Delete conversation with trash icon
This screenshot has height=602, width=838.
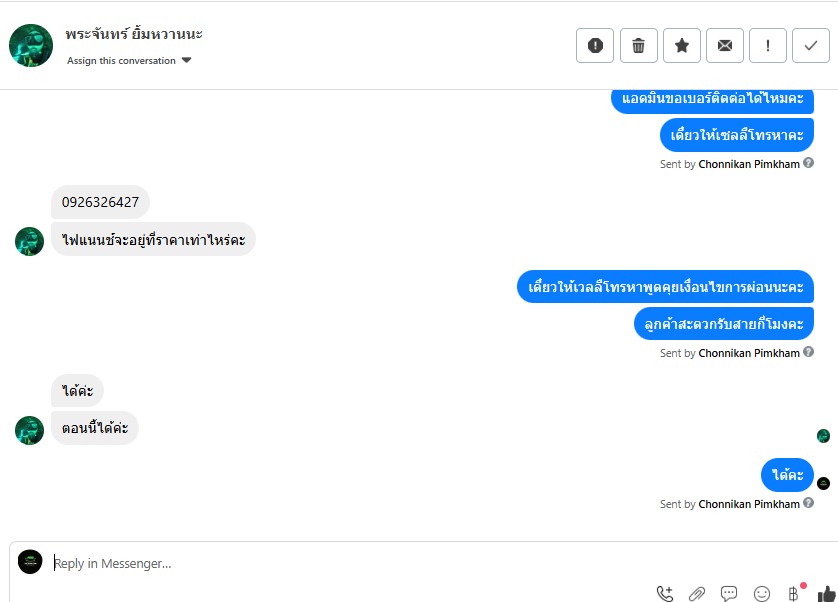point(639,45)
